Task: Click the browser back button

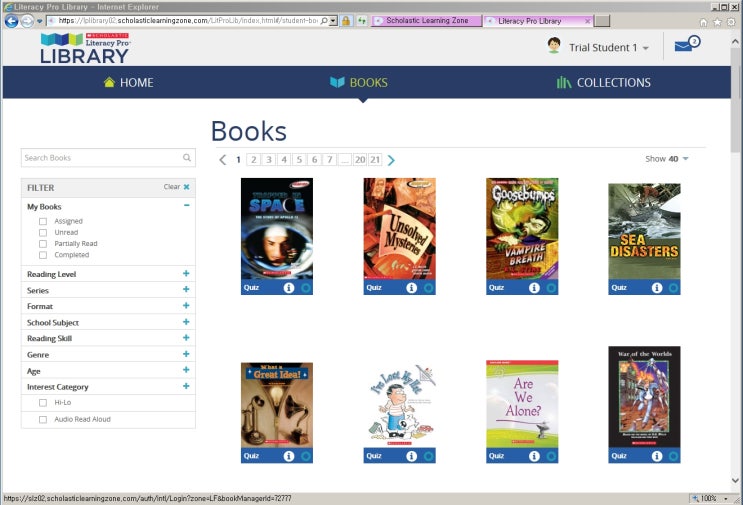Action: tap(11, 21)
